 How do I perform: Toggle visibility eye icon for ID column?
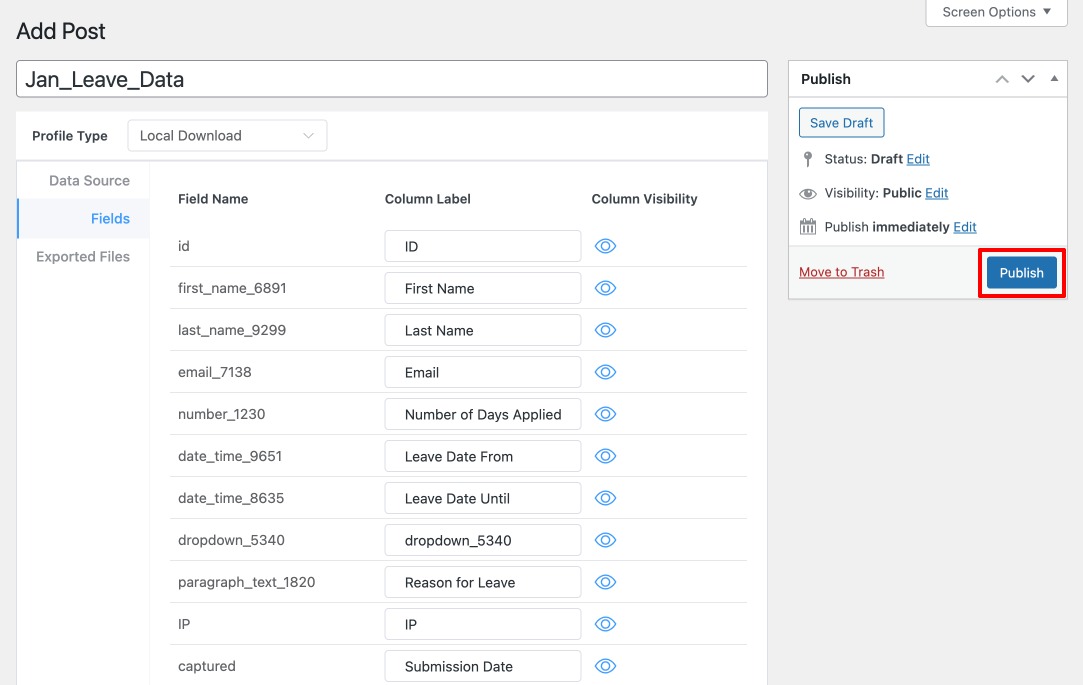605,246
